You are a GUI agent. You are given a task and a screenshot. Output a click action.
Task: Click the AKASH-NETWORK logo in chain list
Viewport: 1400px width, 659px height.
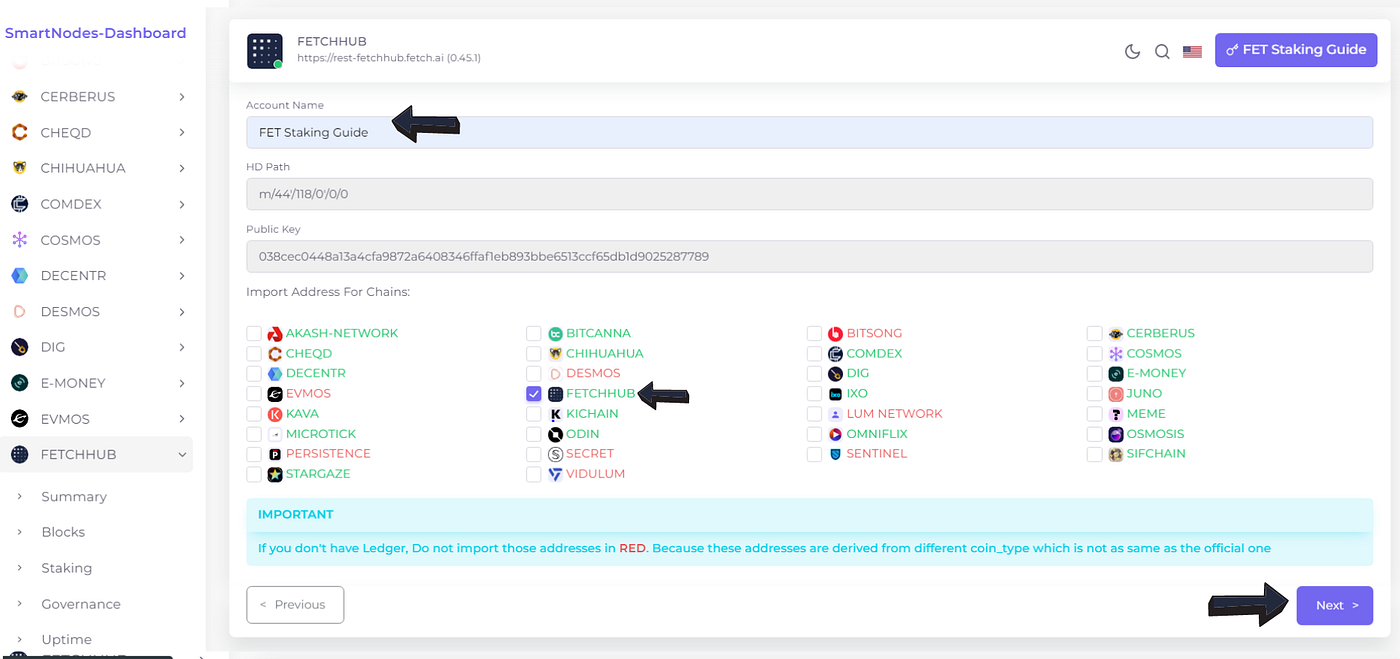275,334
